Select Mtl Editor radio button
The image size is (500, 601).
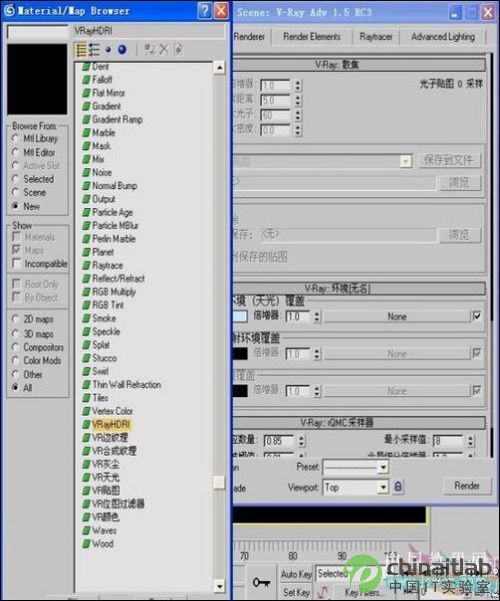15,153
